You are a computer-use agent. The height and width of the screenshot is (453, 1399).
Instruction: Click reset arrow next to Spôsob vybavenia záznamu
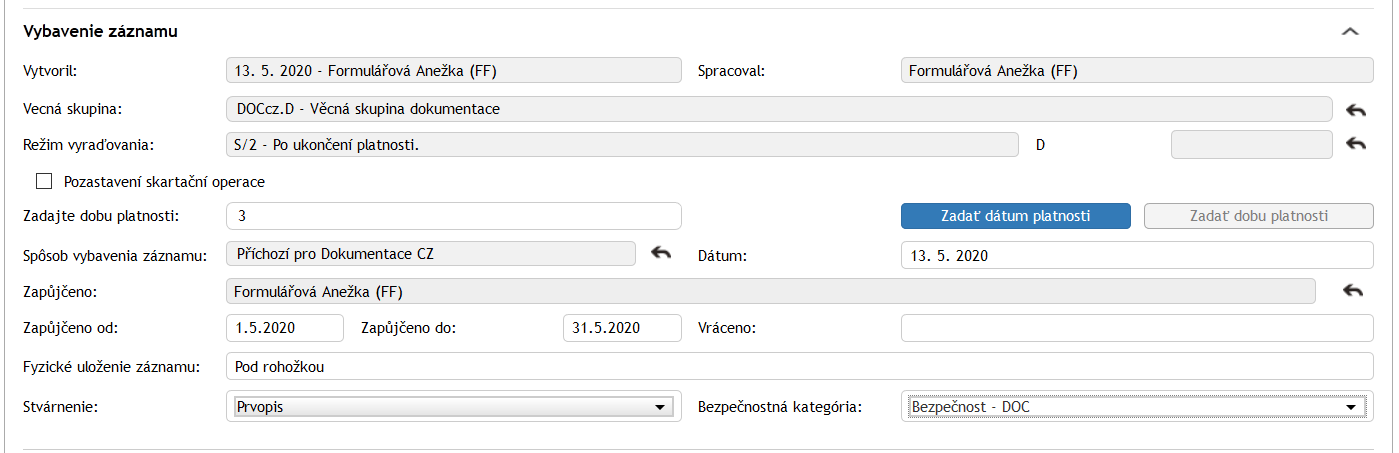click(x=661, y=254)
